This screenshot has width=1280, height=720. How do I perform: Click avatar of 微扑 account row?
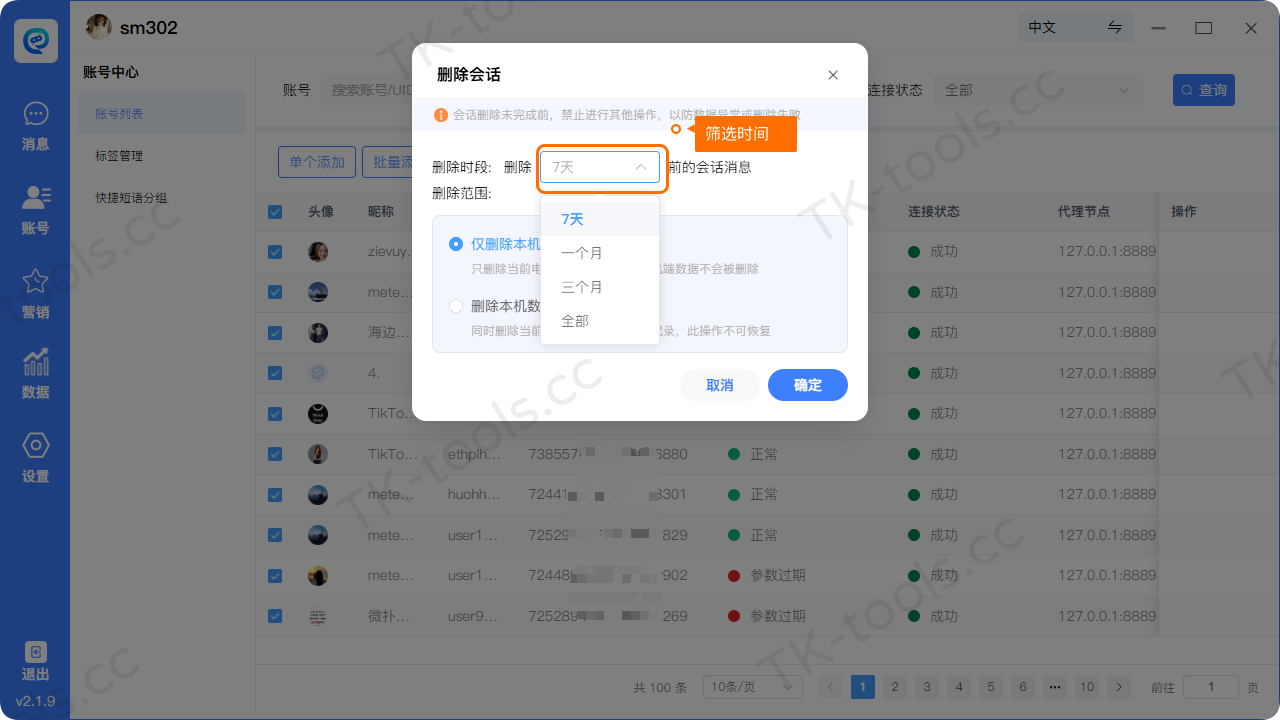(318, 616)
